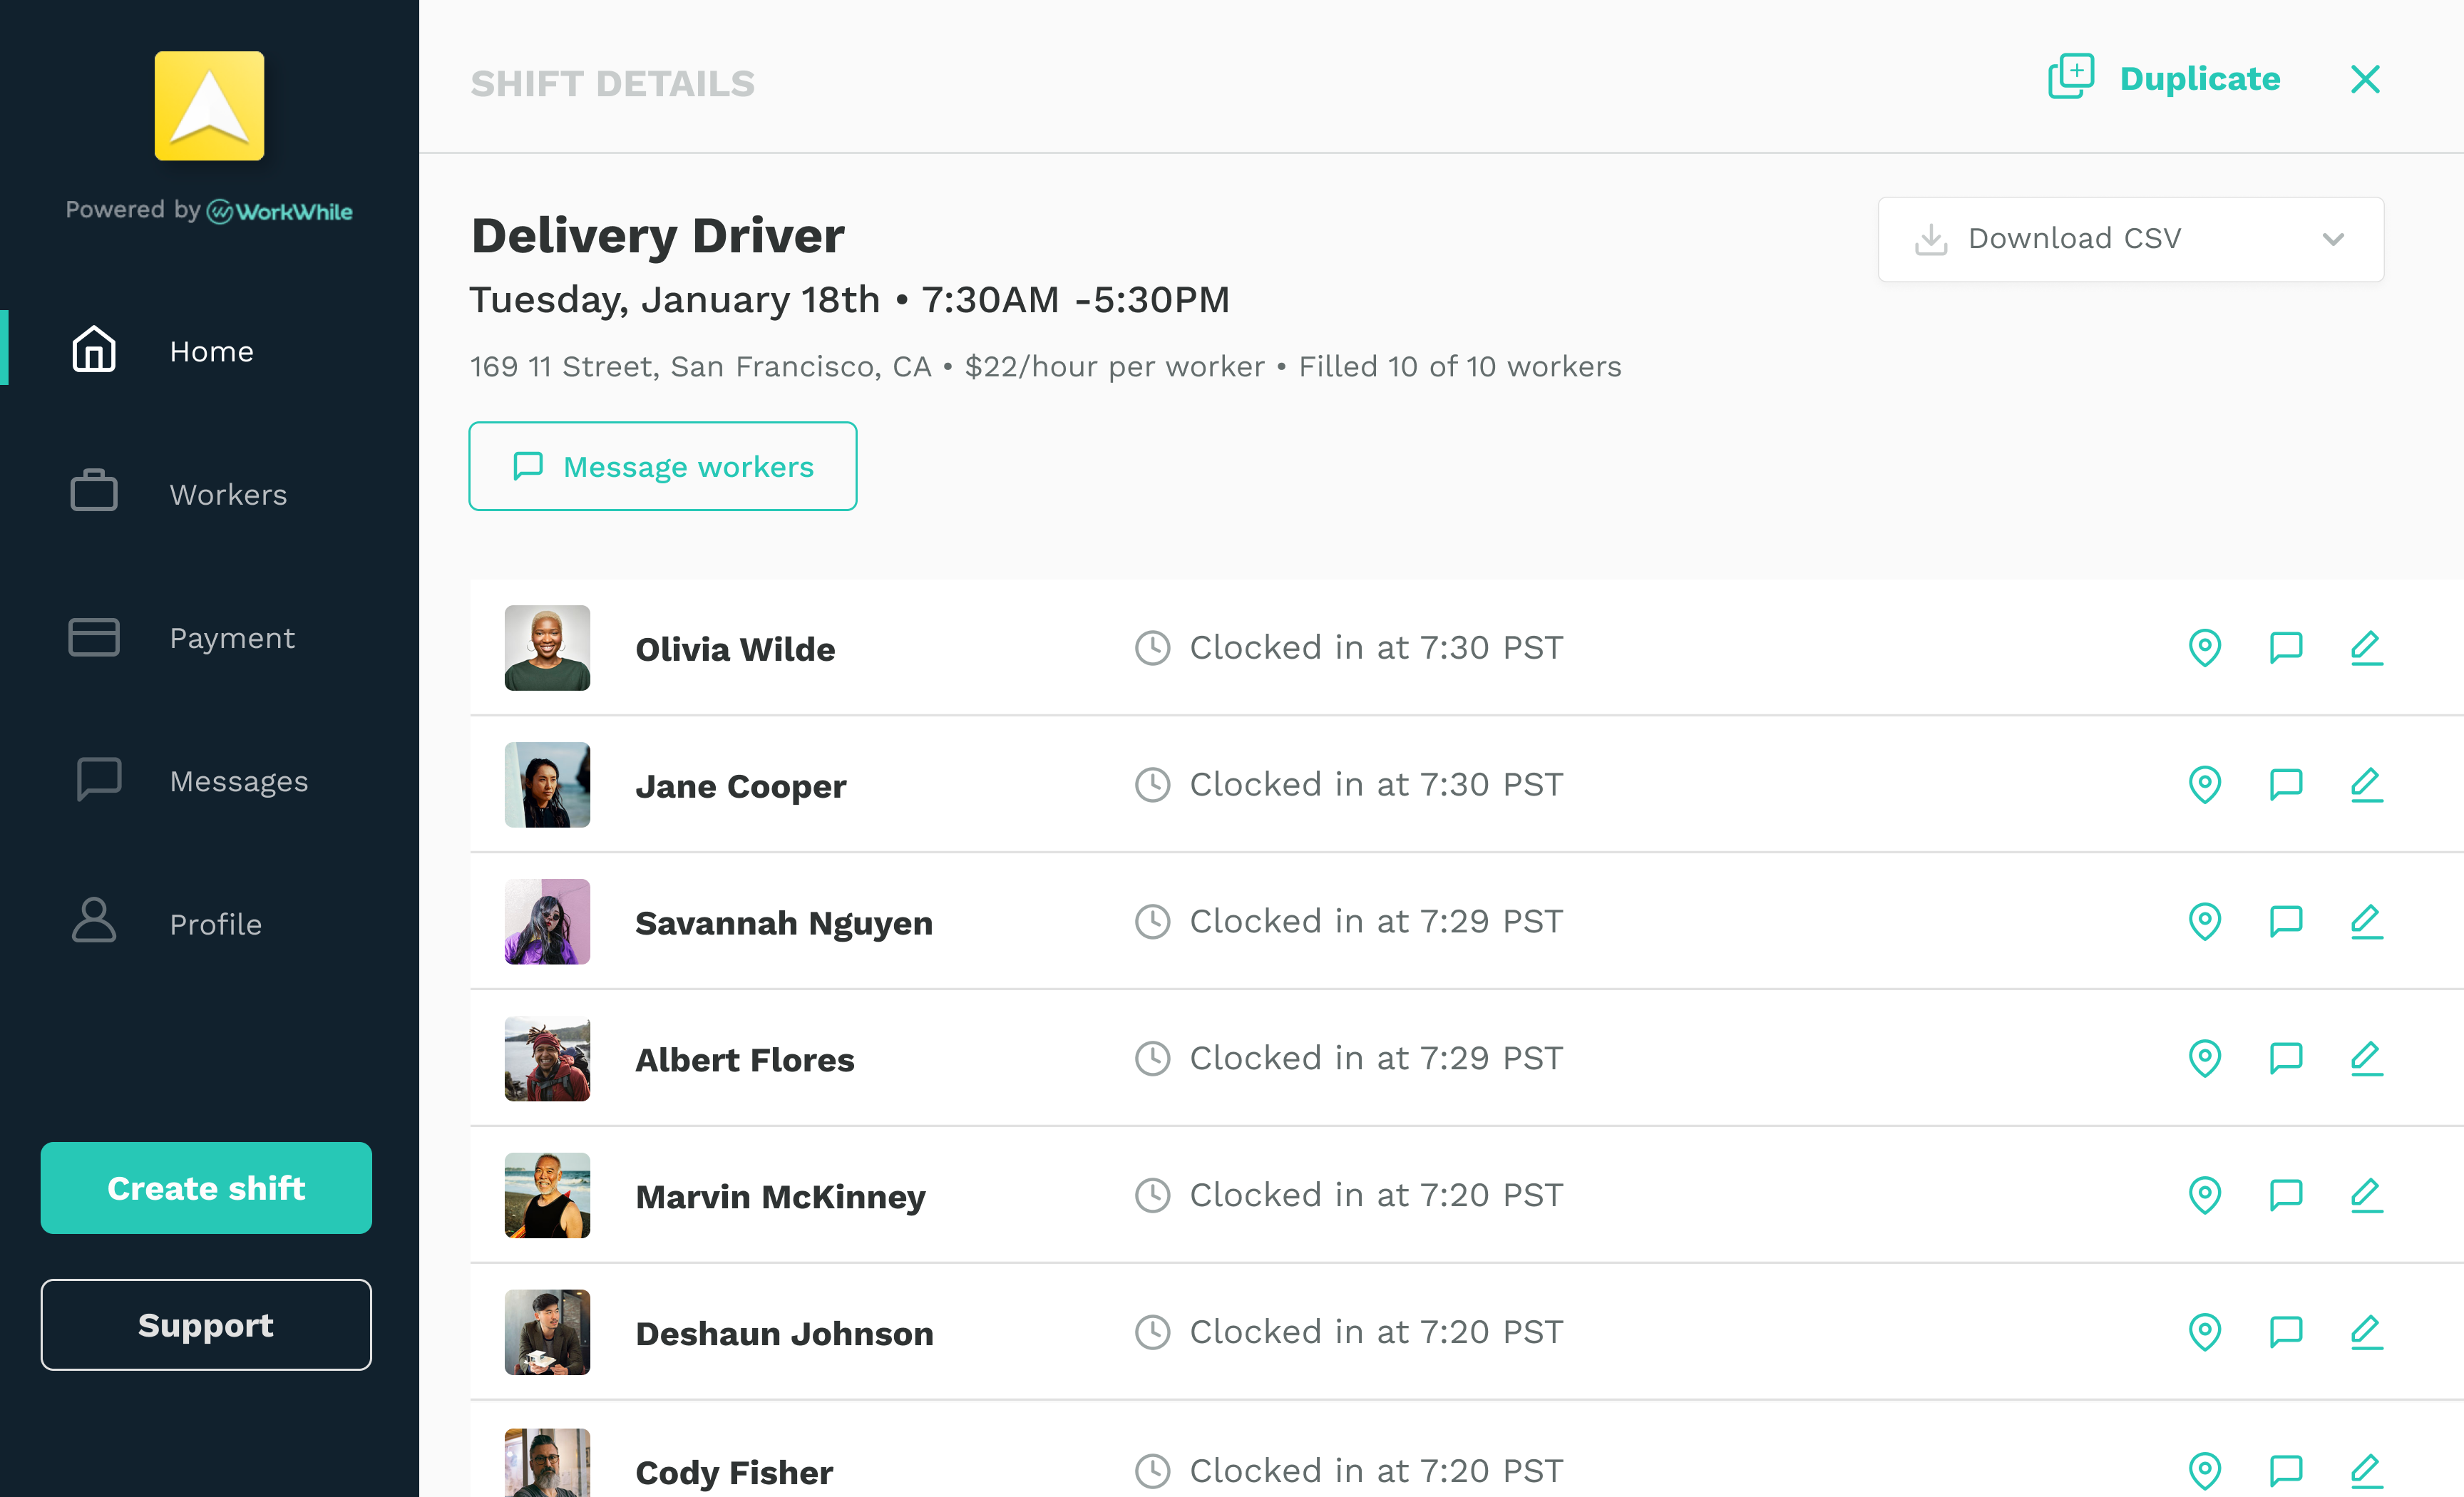This screenshot has width=2464, height=1497.
Task: Click Jane Cooper's profile photo
Action: pyautogui.click(x=547, y=785)
